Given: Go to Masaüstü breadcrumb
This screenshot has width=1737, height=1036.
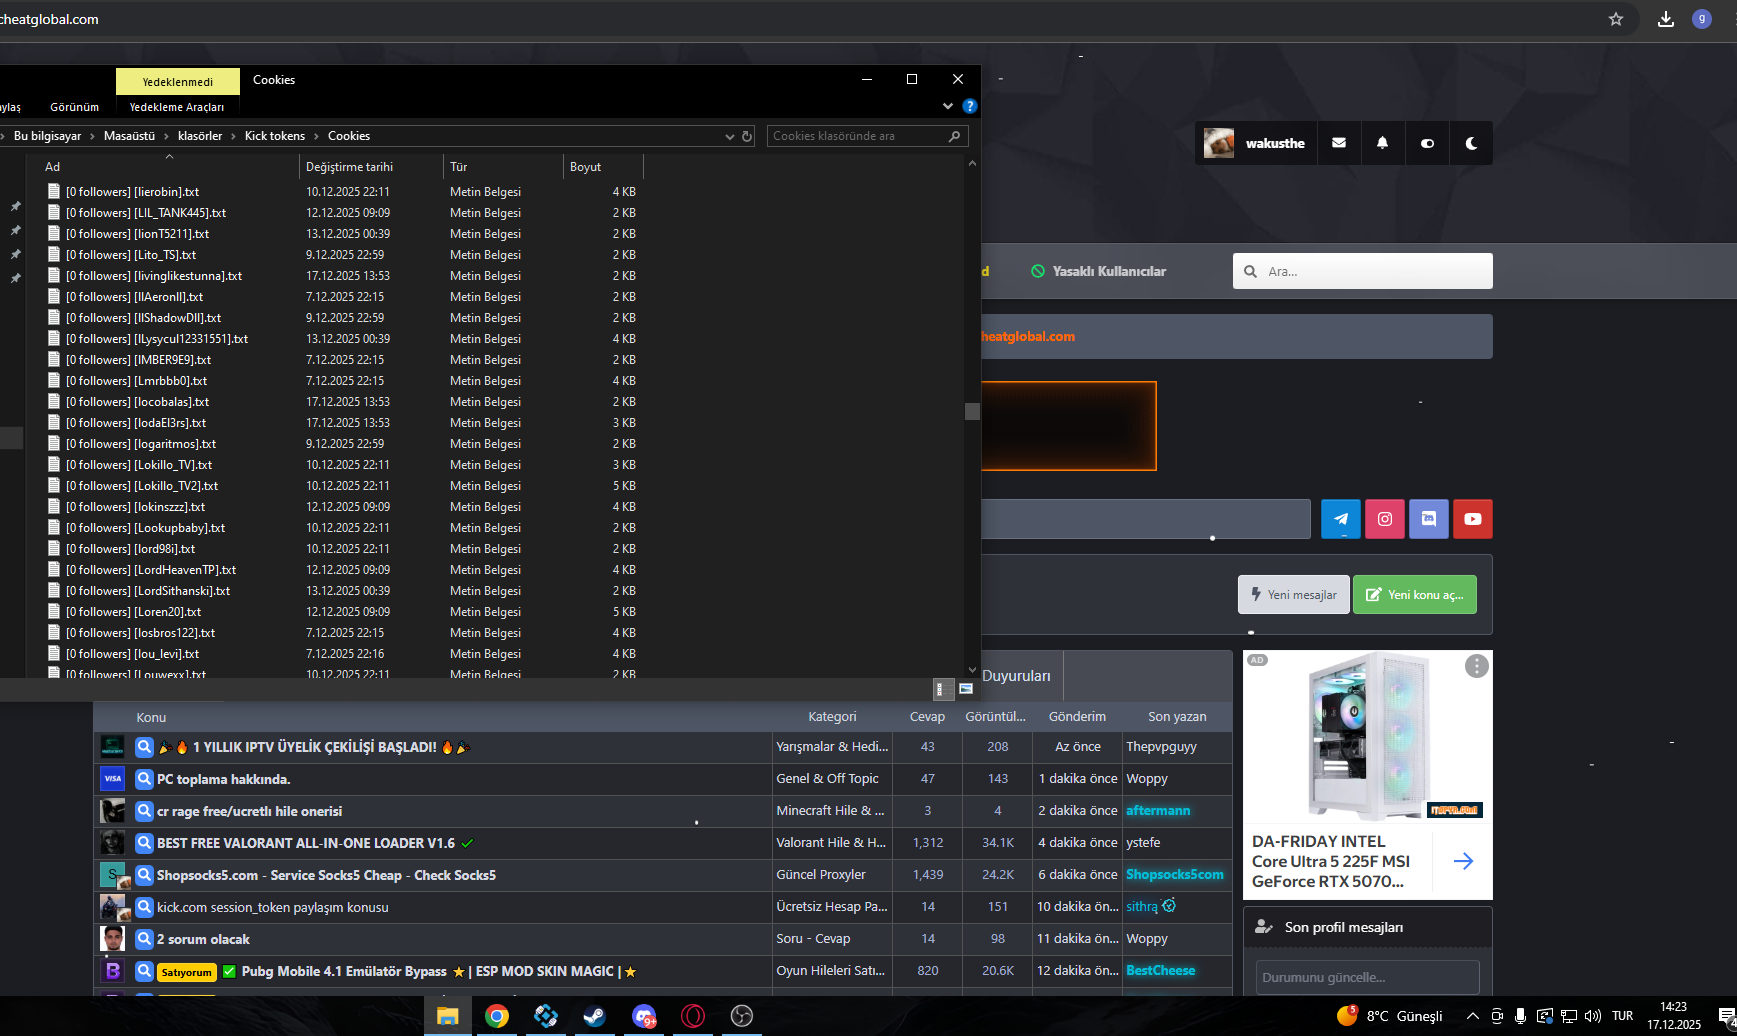Looking at the screenshot, I should click(129, 136).
